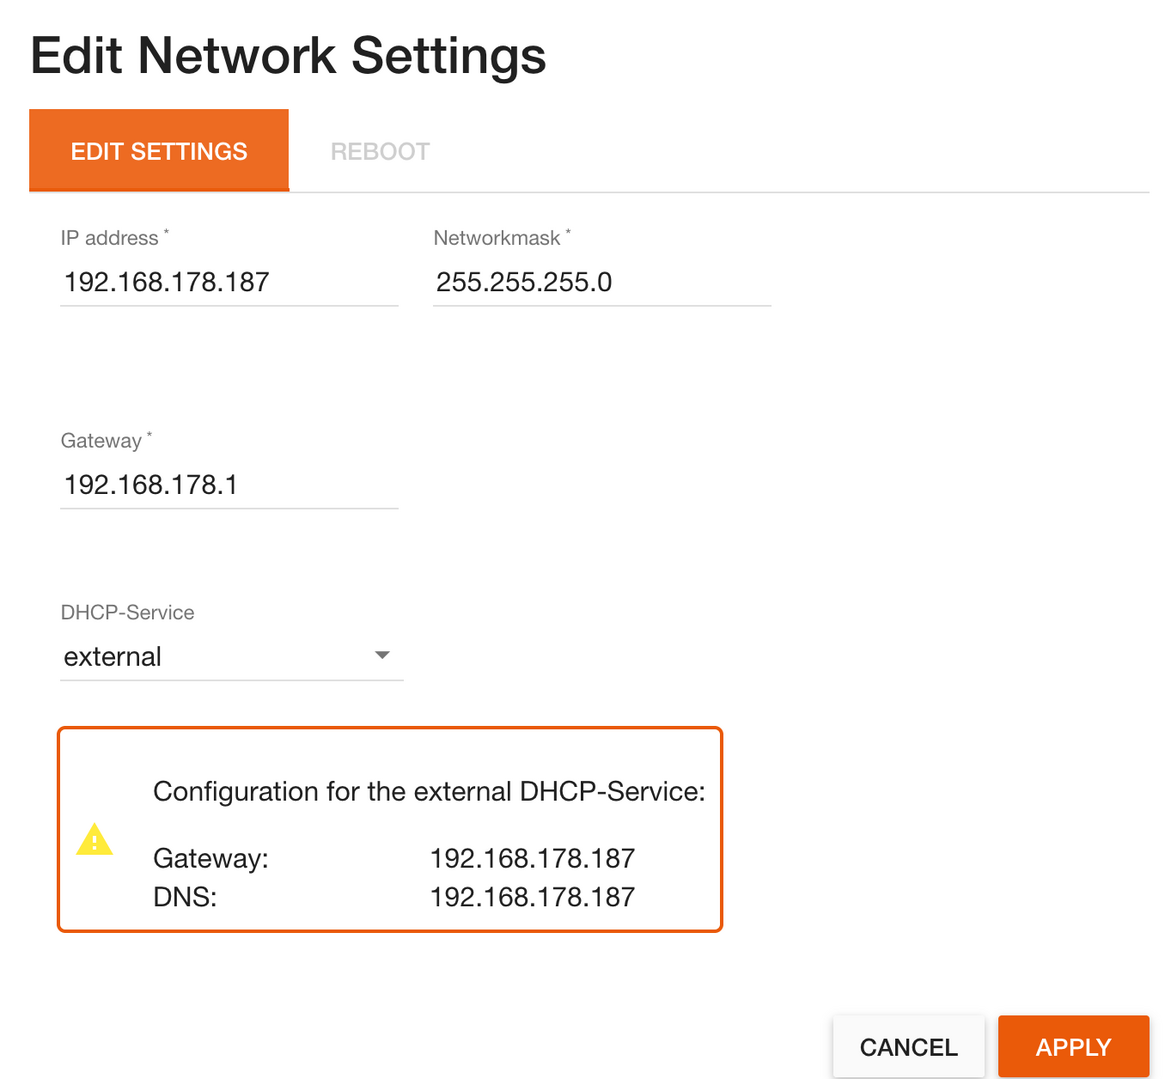This screenshot has height=1079, width=1165.
Task: Focus the IP address input field
Action: tap(228, 282)
